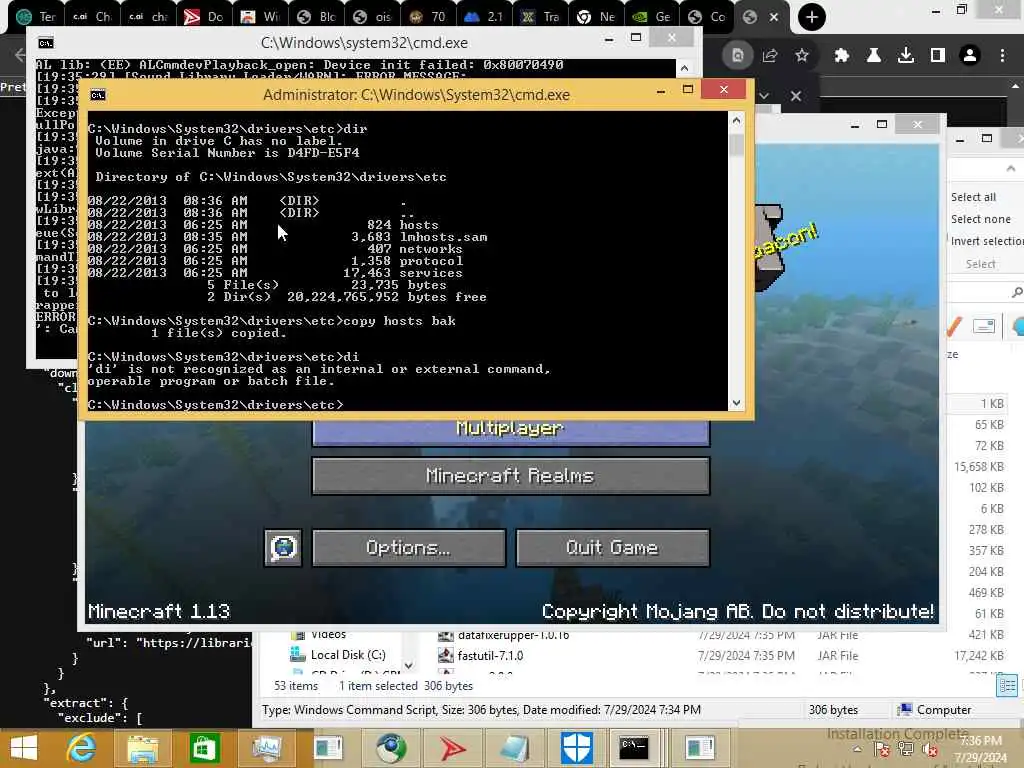The height and width of the screenshot is (768, 1024).
Task: Click the Start button
Action: [24, 748]
